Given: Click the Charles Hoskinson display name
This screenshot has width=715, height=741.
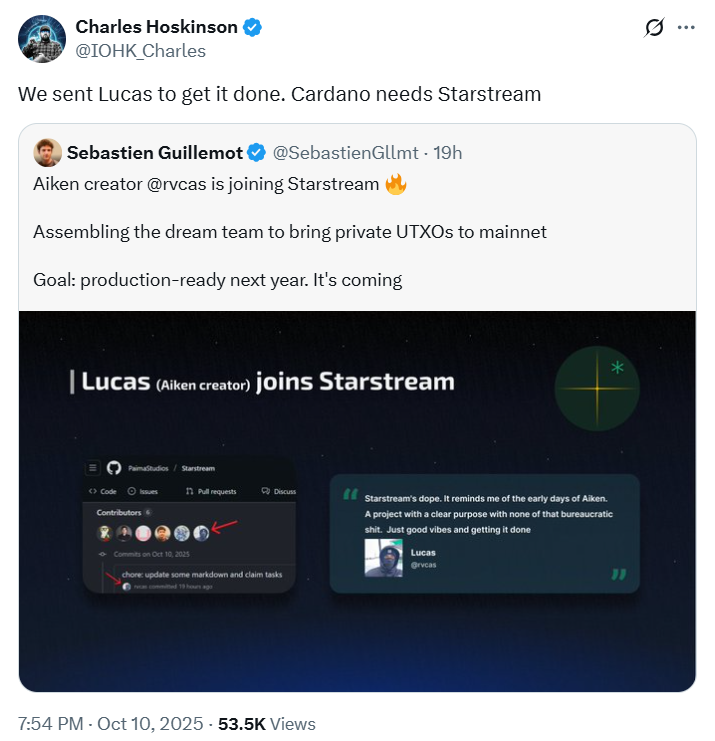Looking at the screenshot, I should coord(157,28).
